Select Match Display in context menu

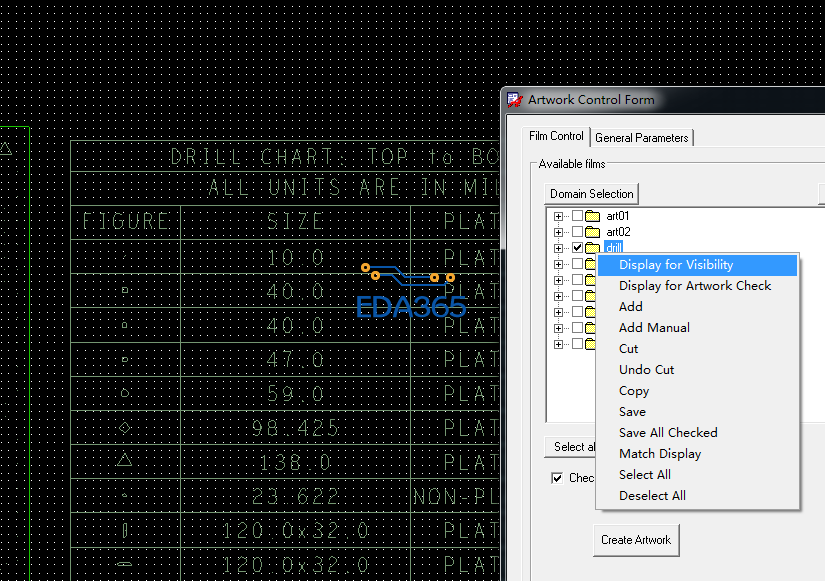(x=660, y=454)
